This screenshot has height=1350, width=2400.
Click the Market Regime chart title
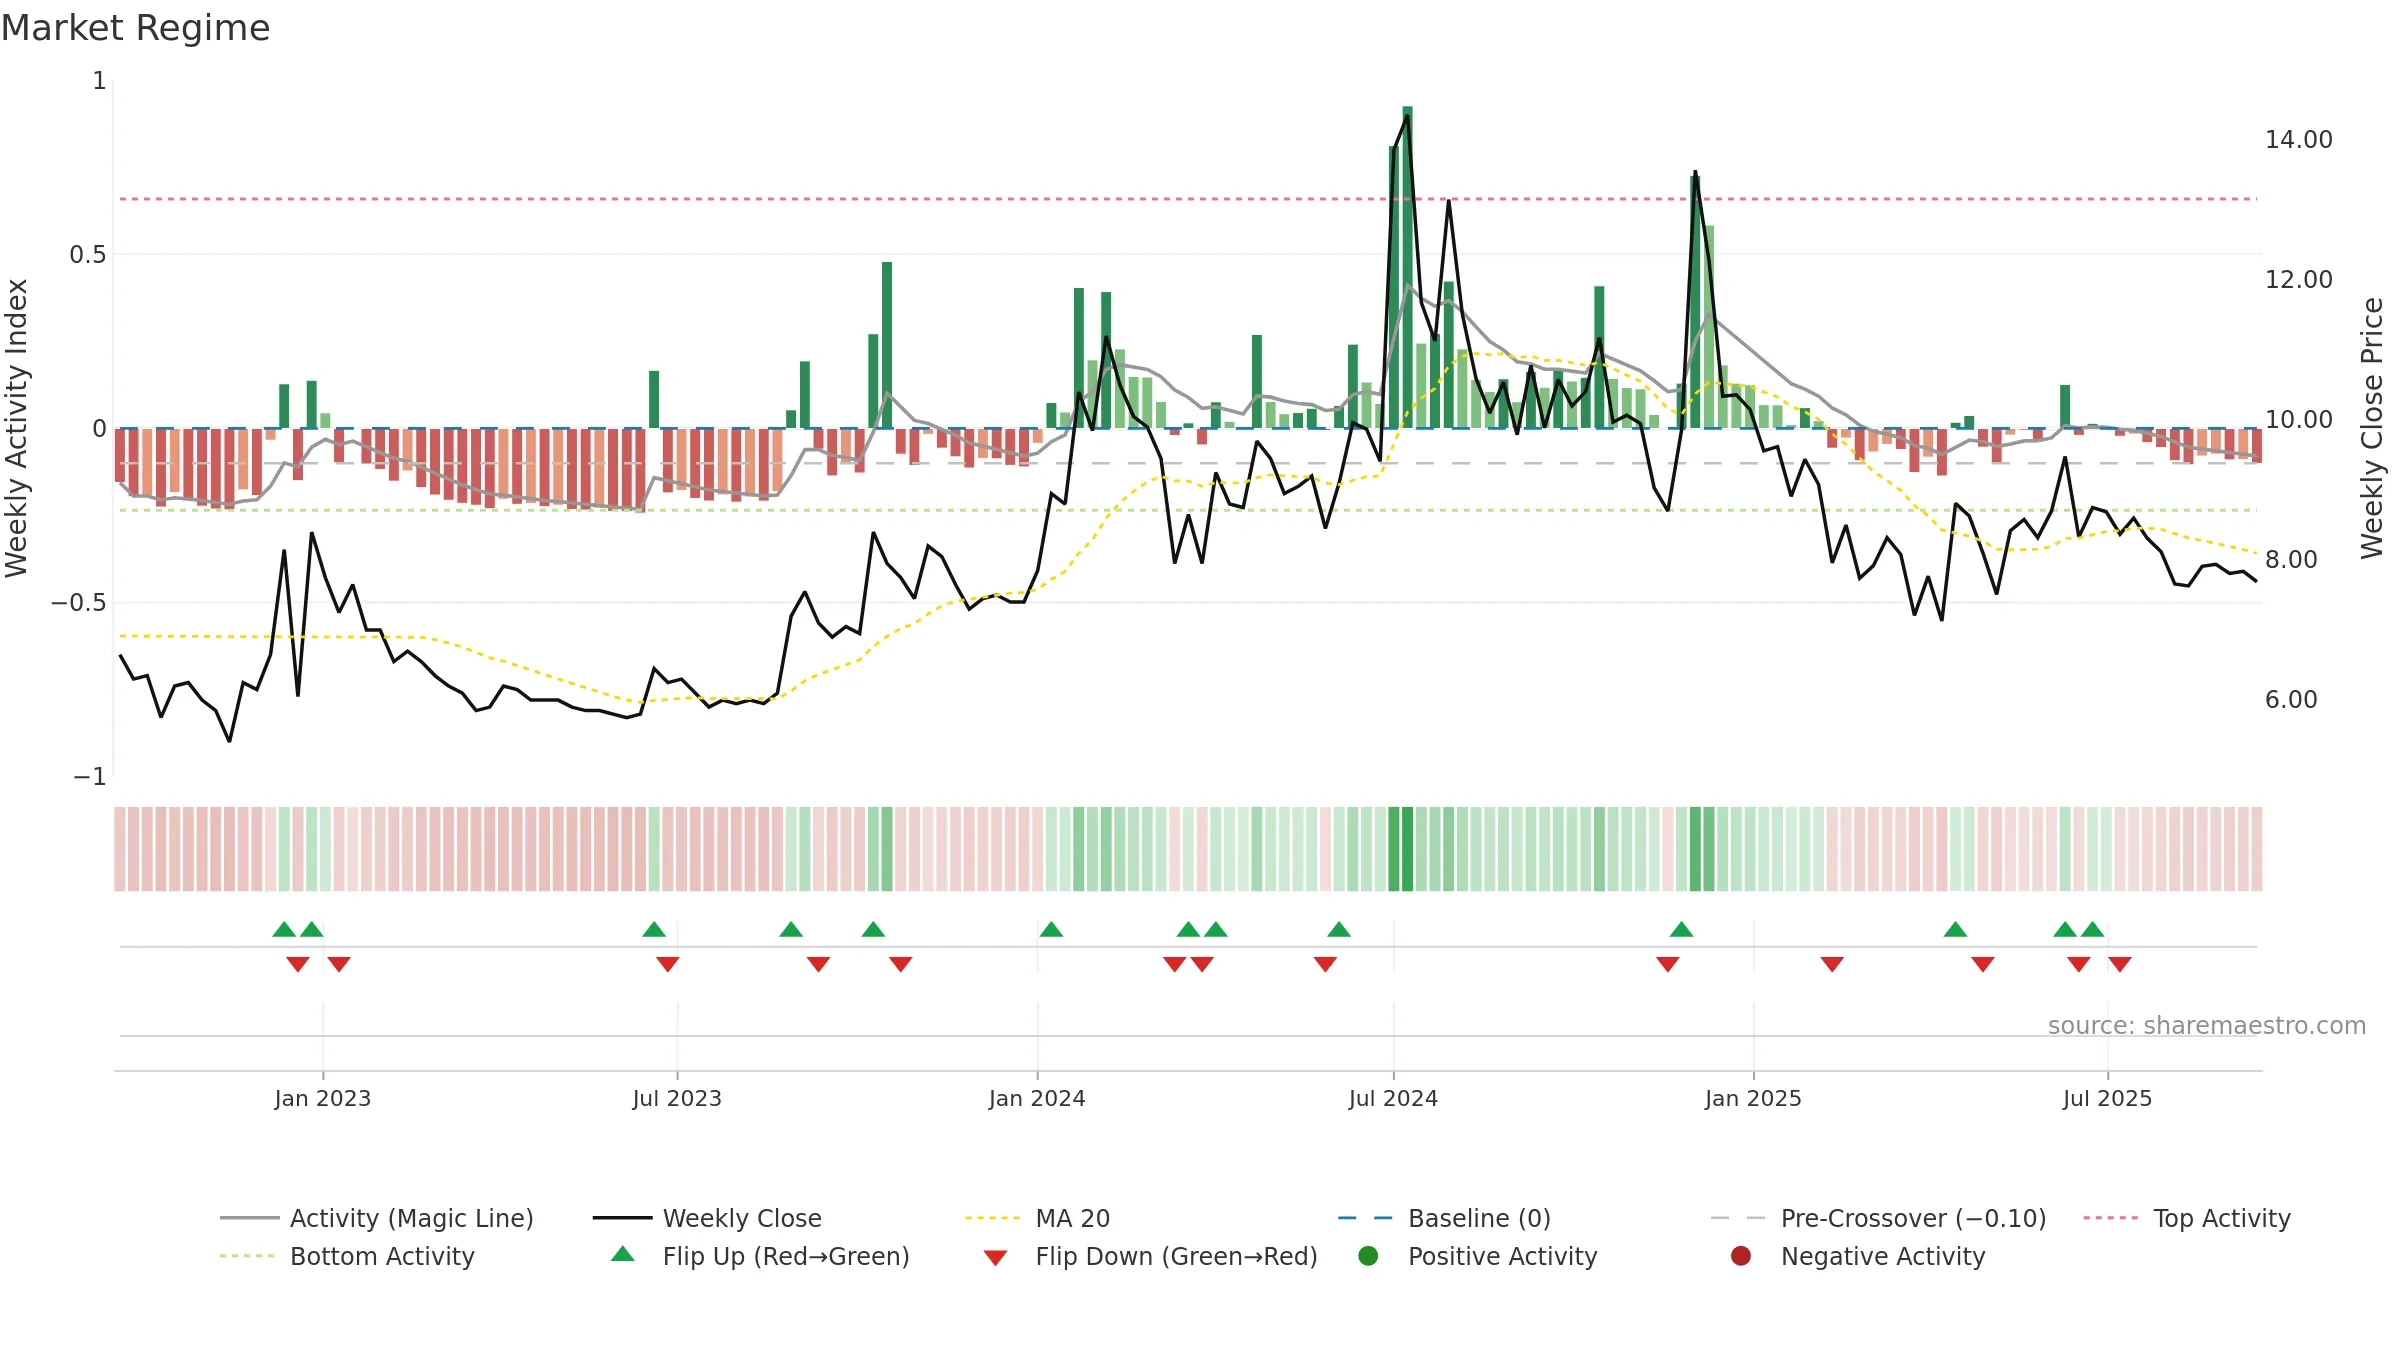[136, 28]
